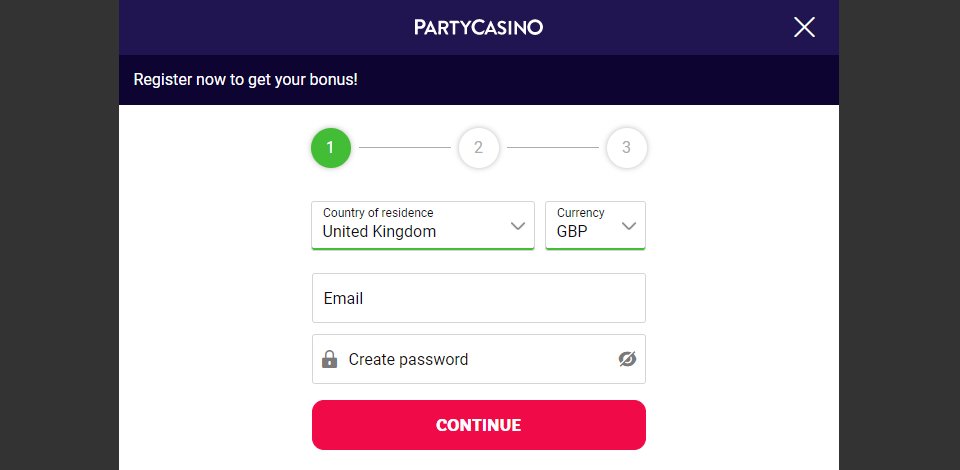This screenshot has width=960, height=470.
Task: Open the Currency GBP dropdown
Action: point(595,225)
